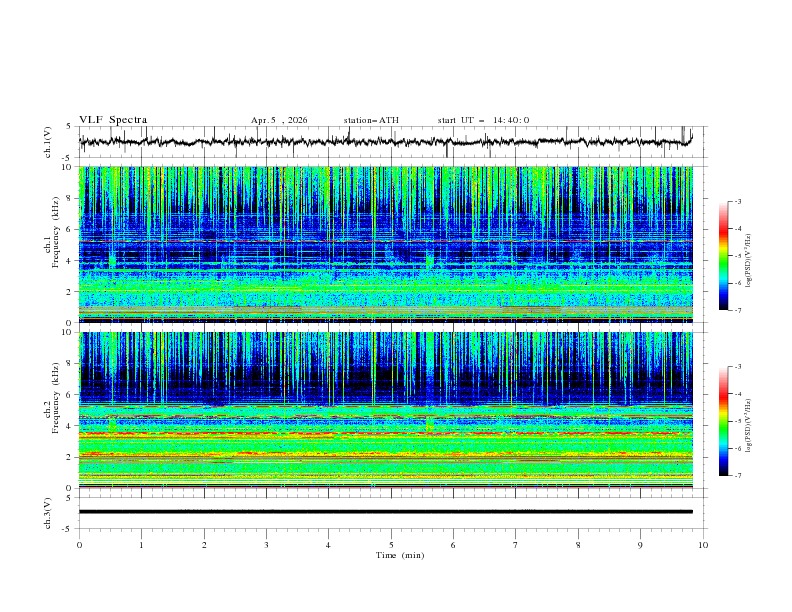
Task: Click the ch.1 spectrogram color bar
Action: pos(723,256)
